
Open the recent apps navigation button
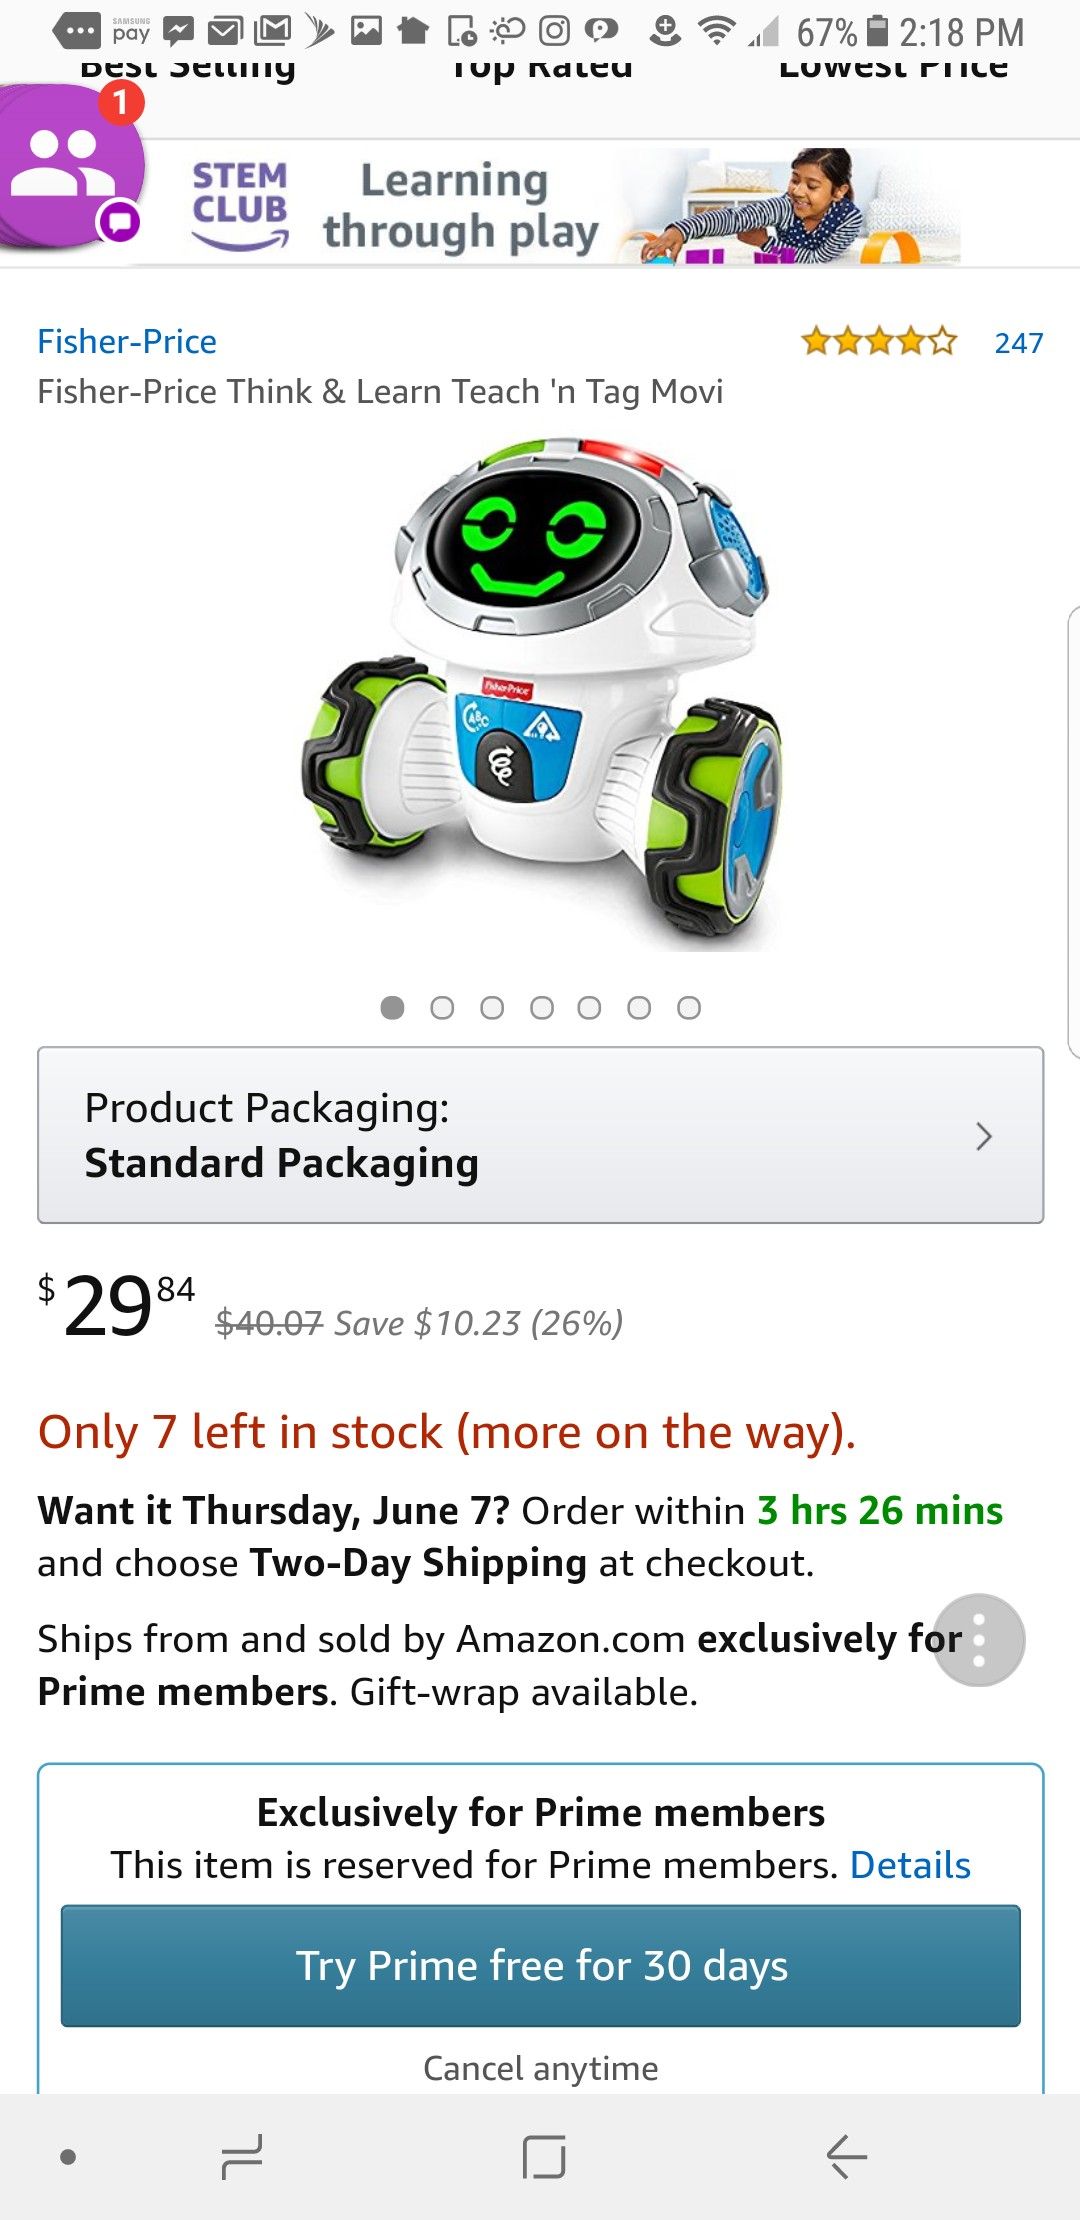pyautogui.click(x=242, y=2156)
